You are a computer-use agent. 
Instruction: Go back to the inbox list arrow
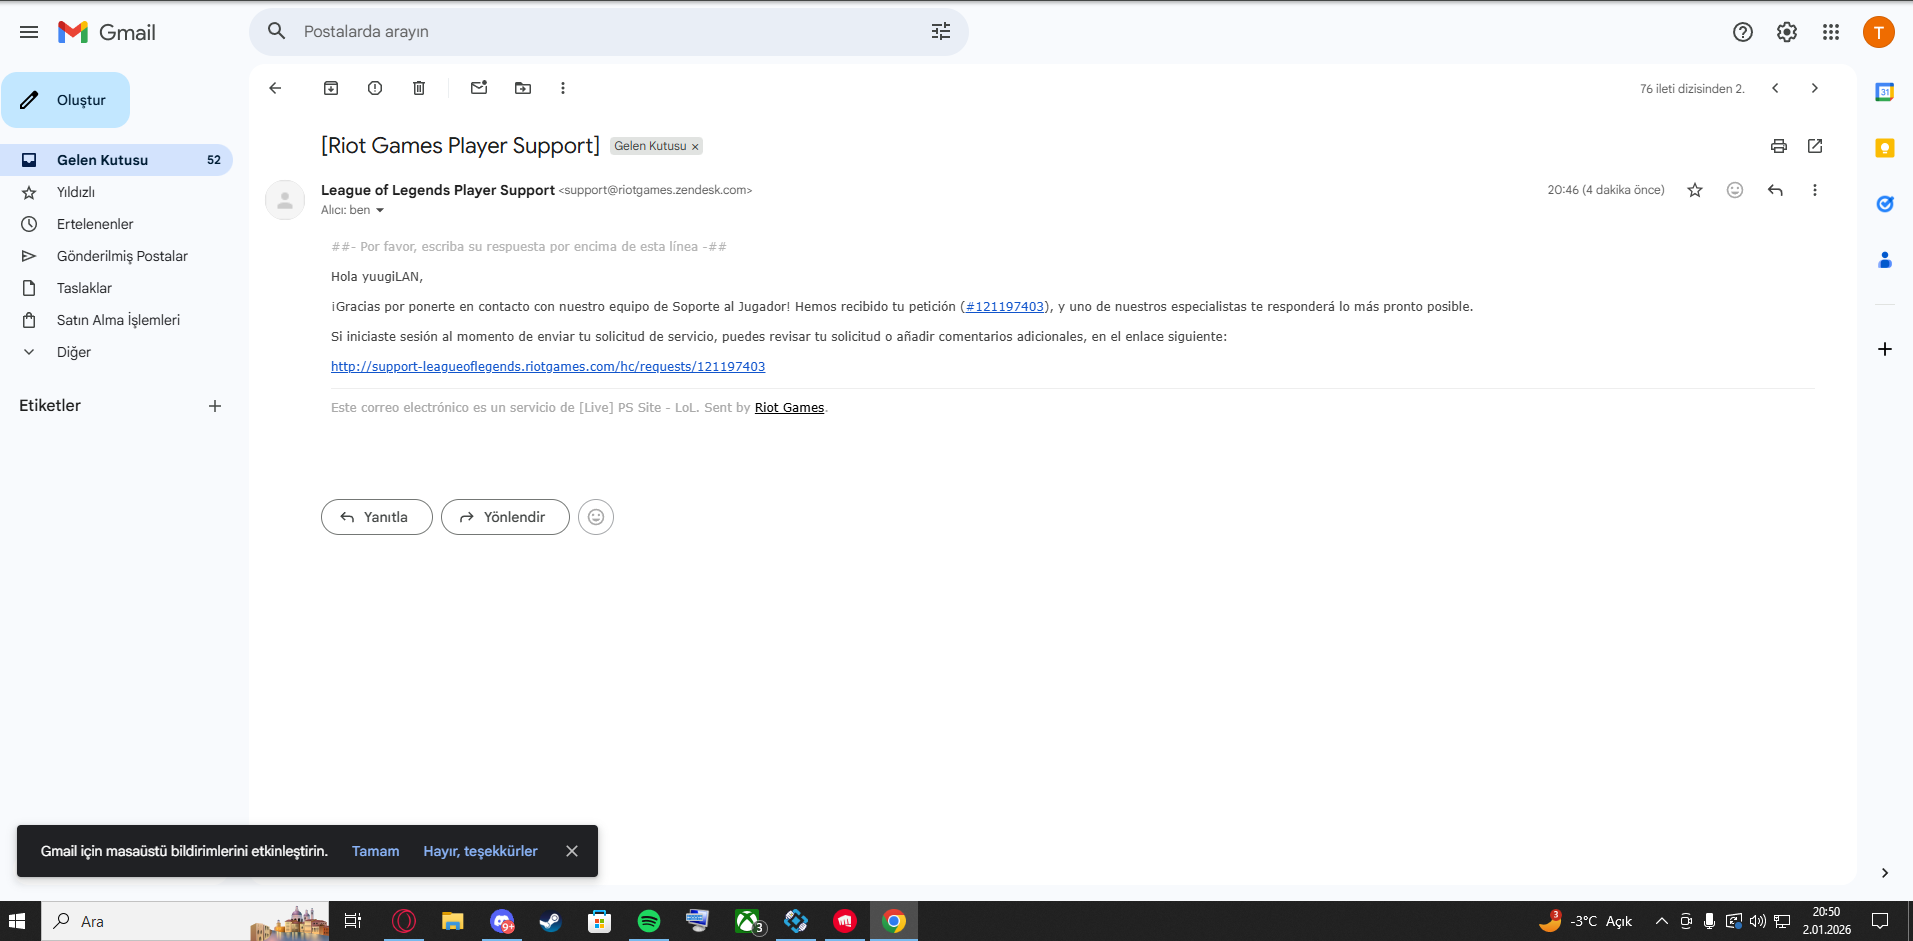click(x=275, y=88)
